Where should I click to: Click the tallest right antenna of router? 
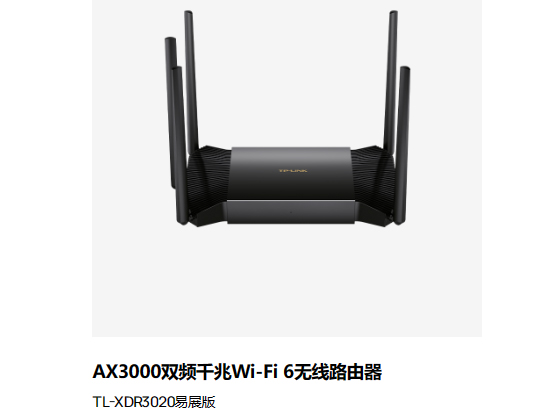pos(390,80)
